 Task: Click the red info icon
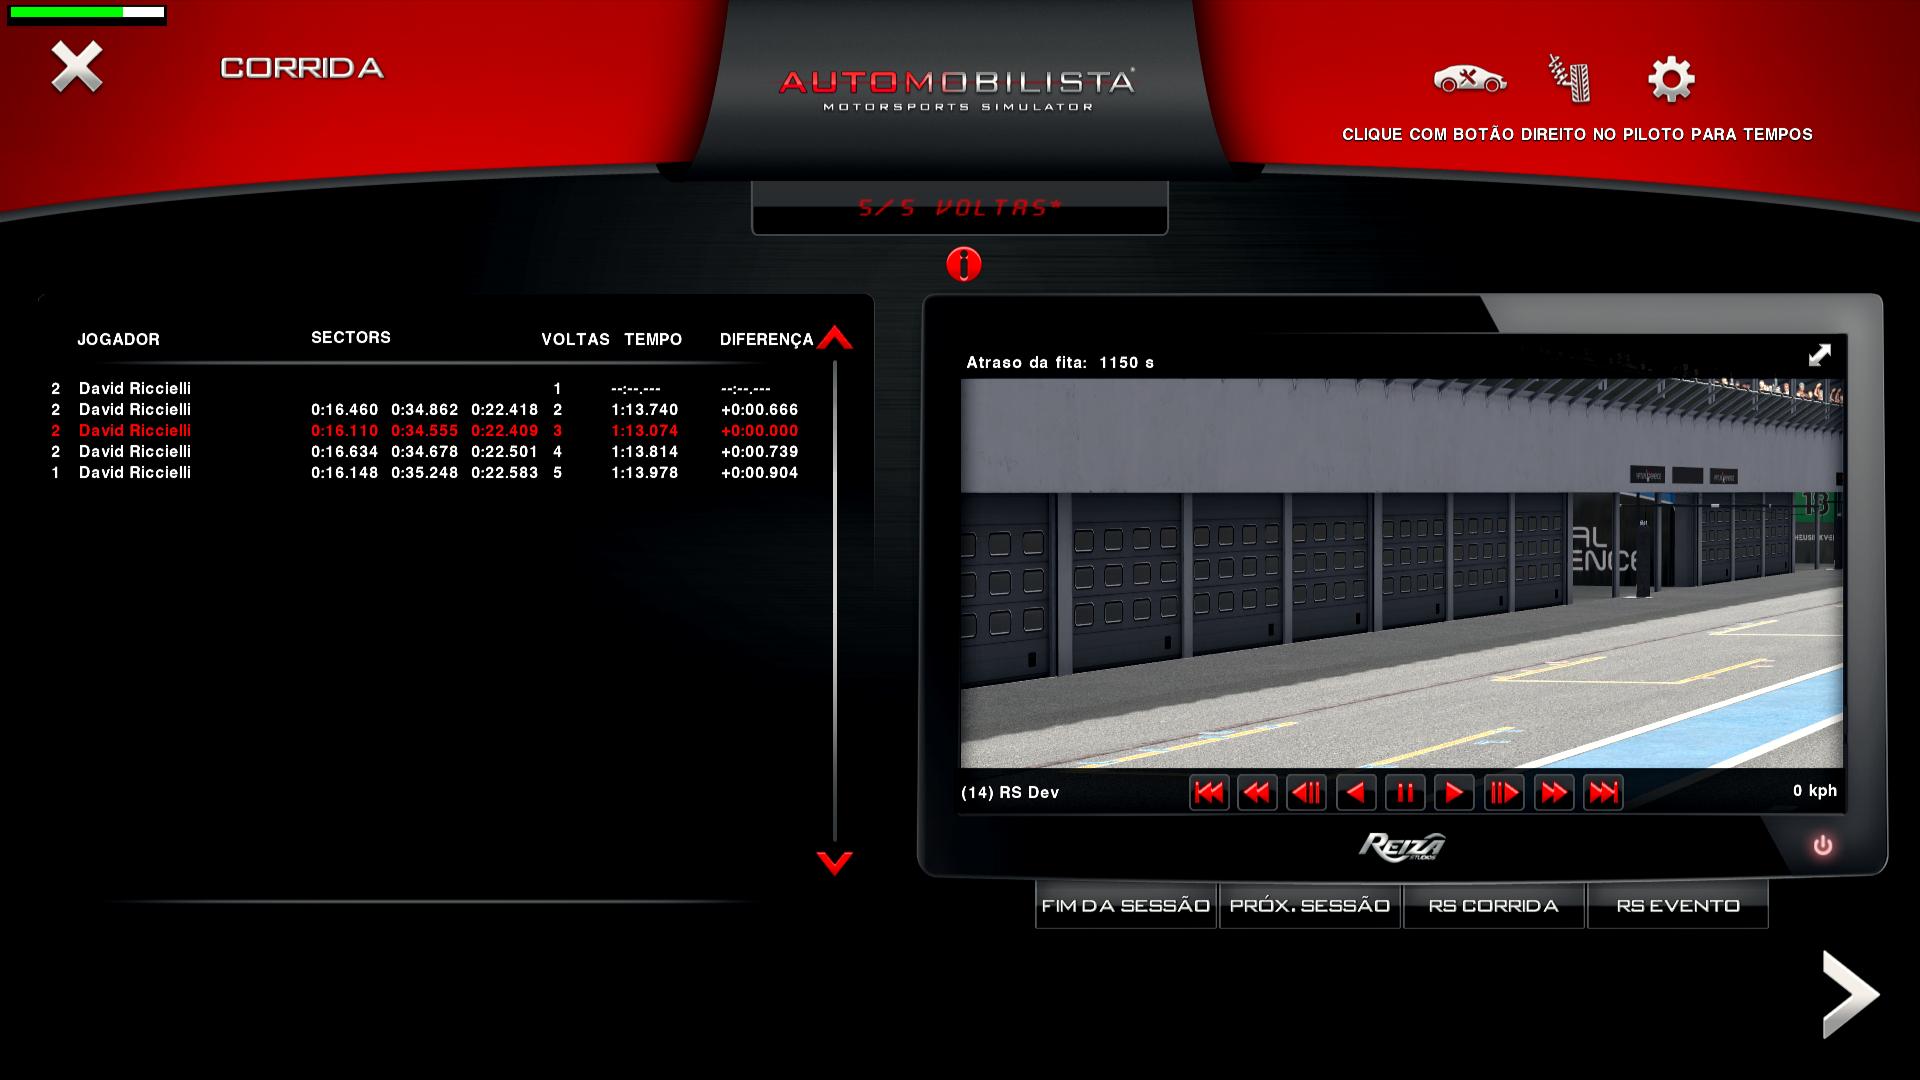[964, 264]
